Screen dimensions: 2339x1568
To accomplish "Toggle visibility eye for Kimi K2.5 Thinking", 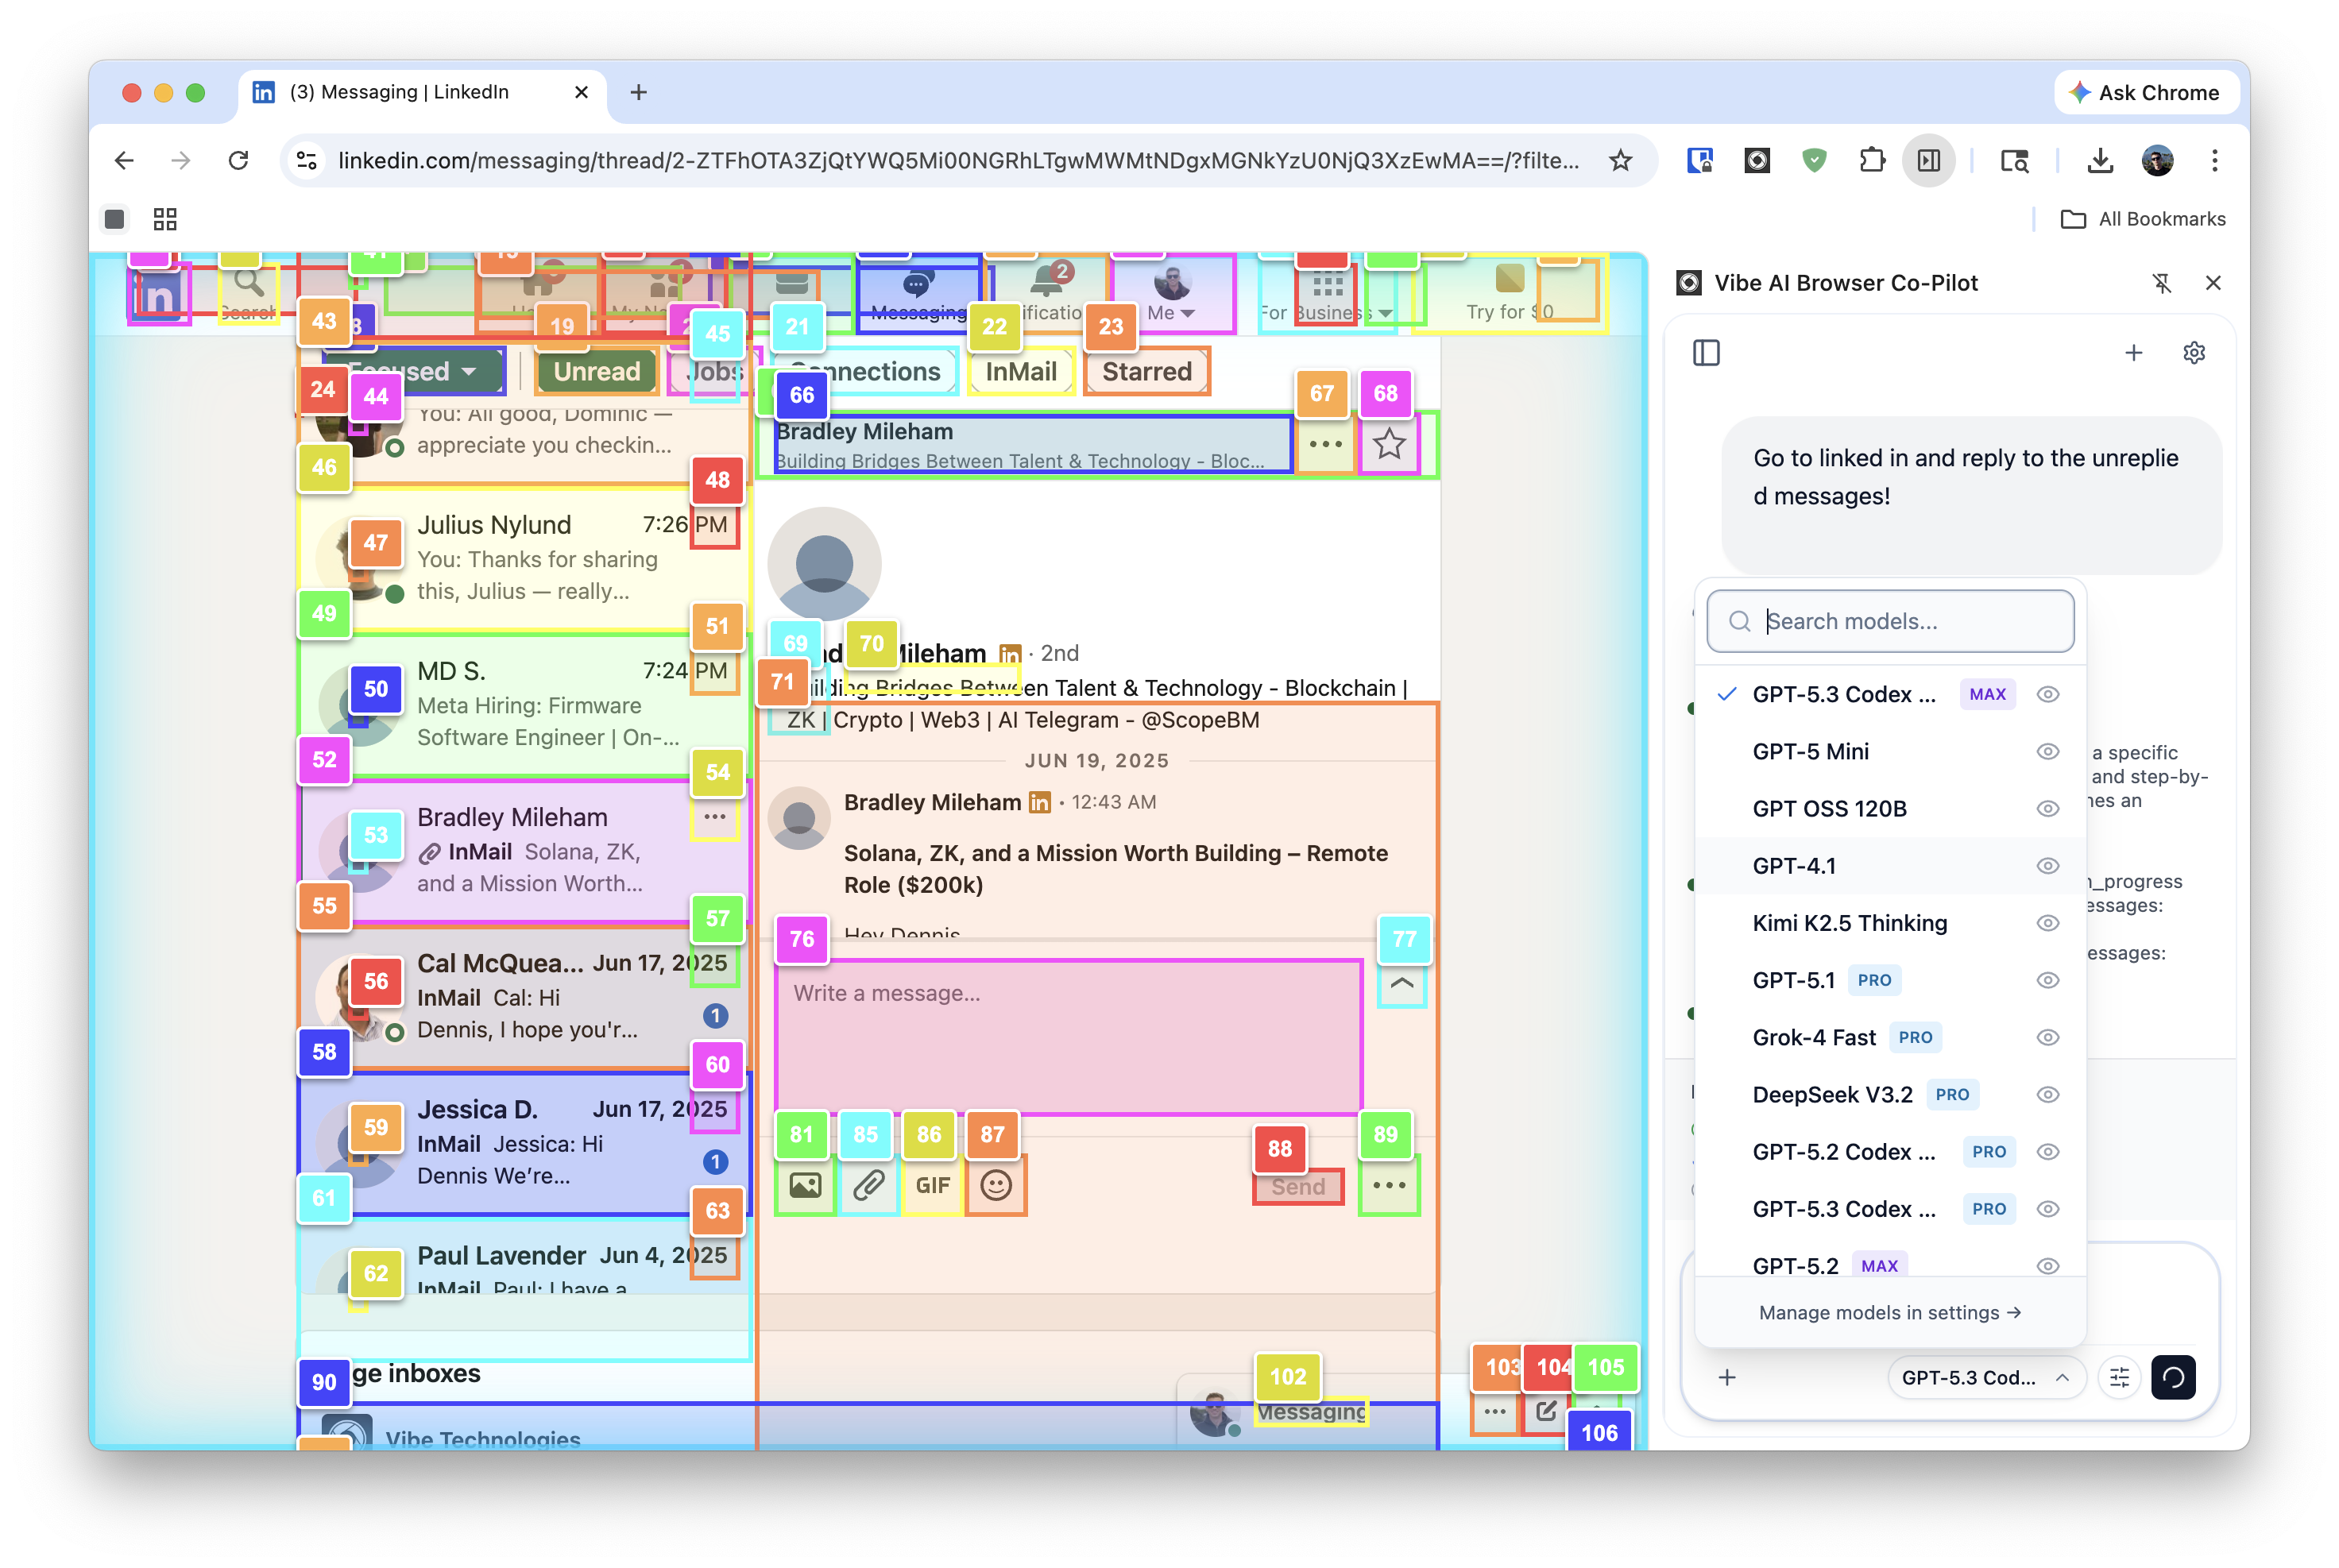I will (2047, 922).
